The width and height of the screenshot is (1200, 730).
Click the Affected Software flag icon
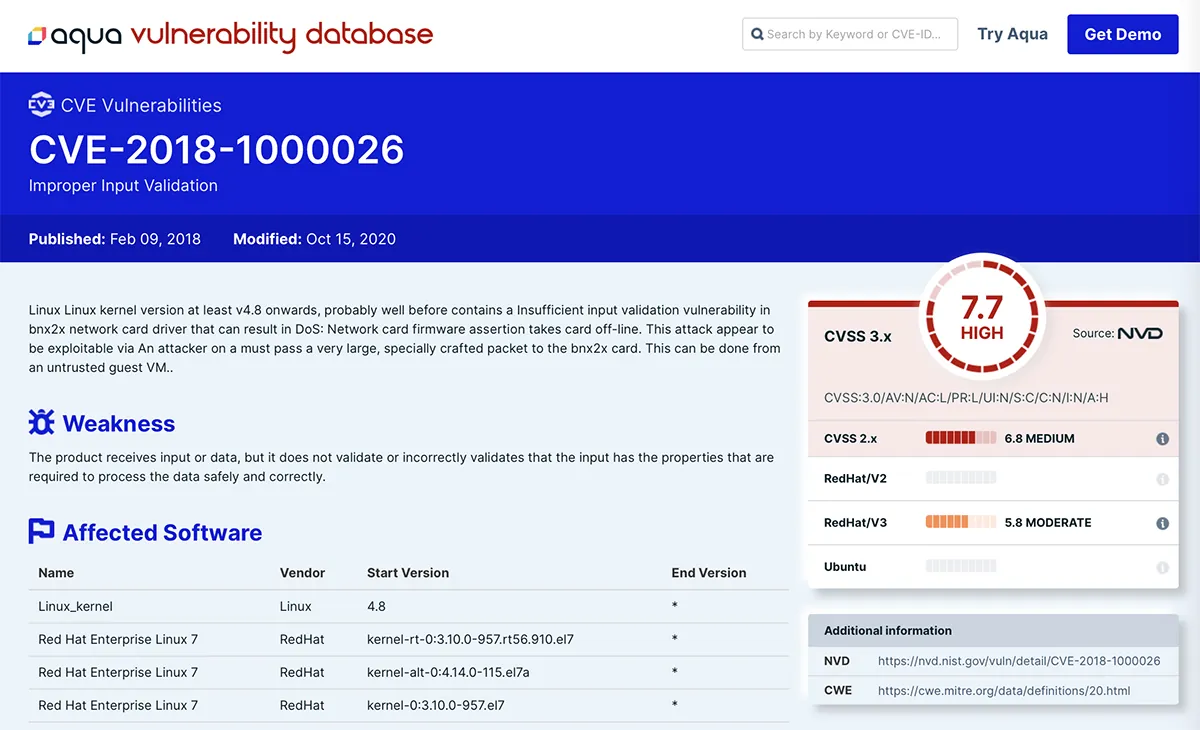[41, 531]
